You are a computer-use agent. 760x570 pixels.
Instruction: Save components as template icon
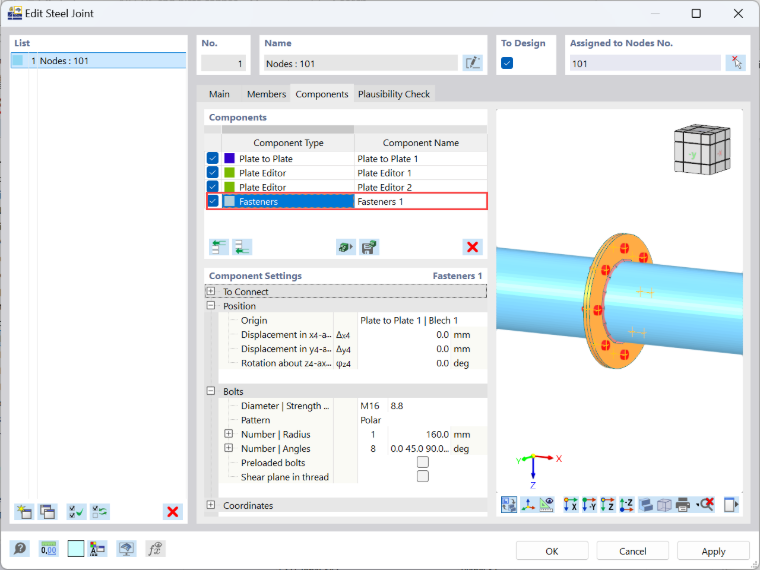click(x=369, y=247)
